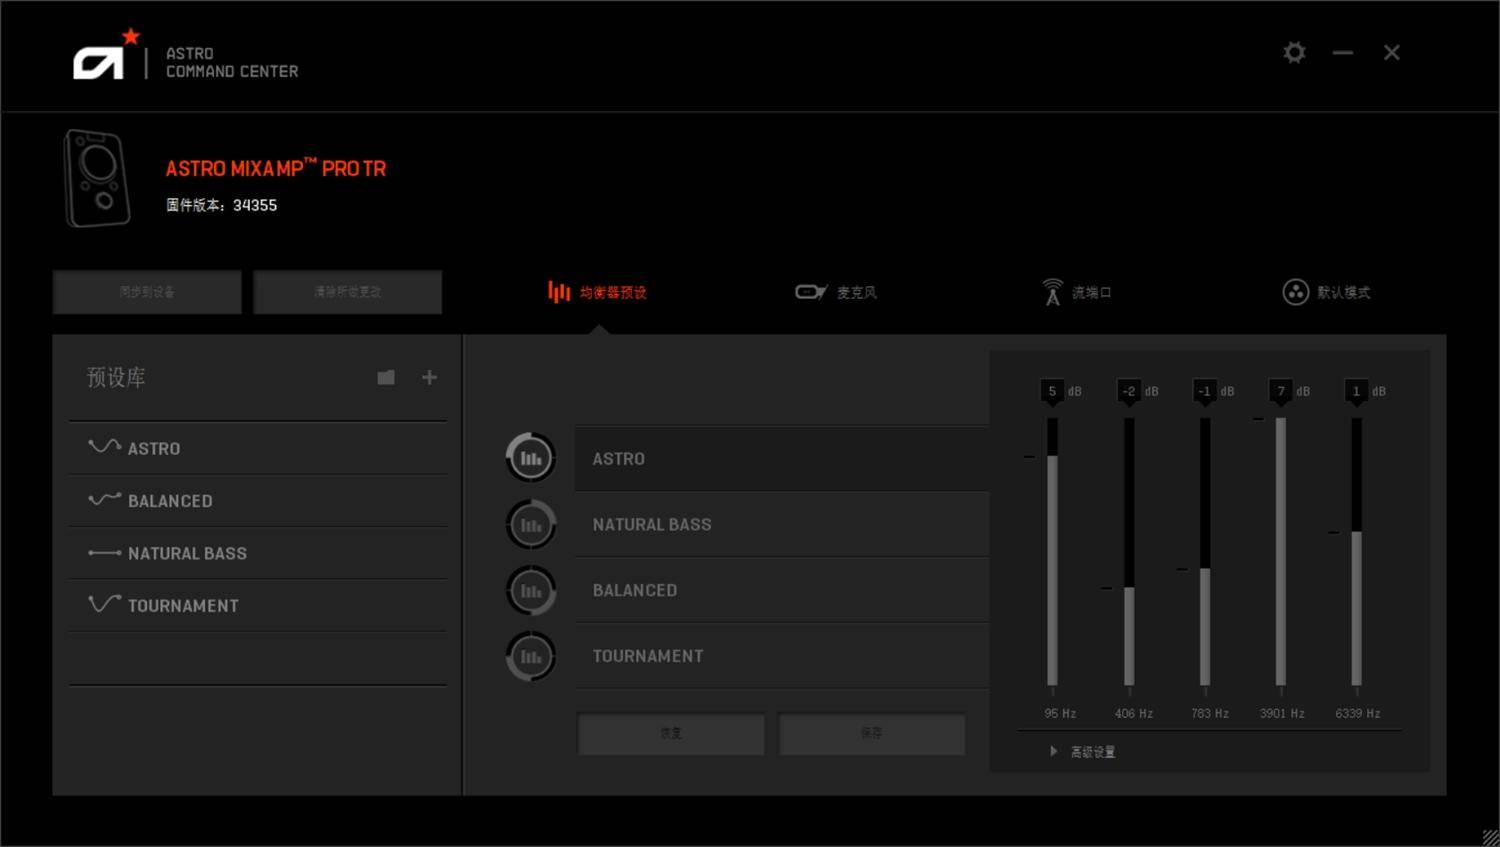
Task: Click the 95 Hz equalizer slider
Action: [x=1052, y=550]
